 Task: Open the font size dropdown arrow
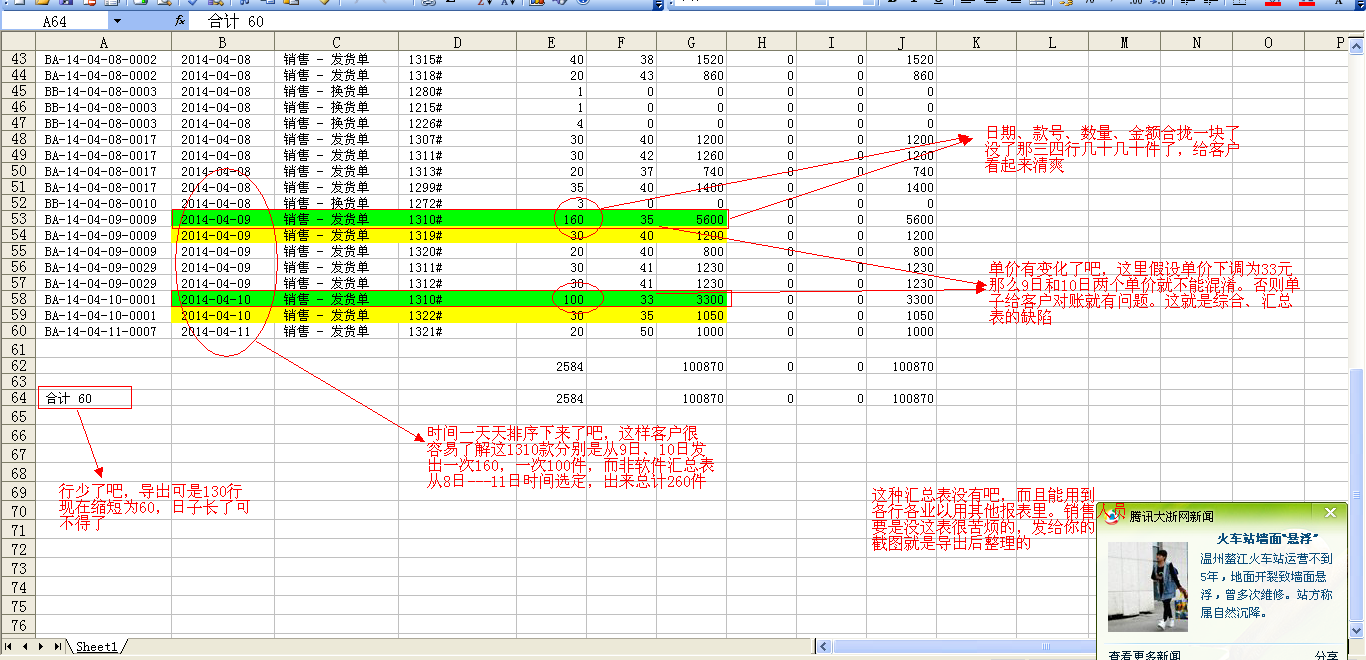coord(870,2)
